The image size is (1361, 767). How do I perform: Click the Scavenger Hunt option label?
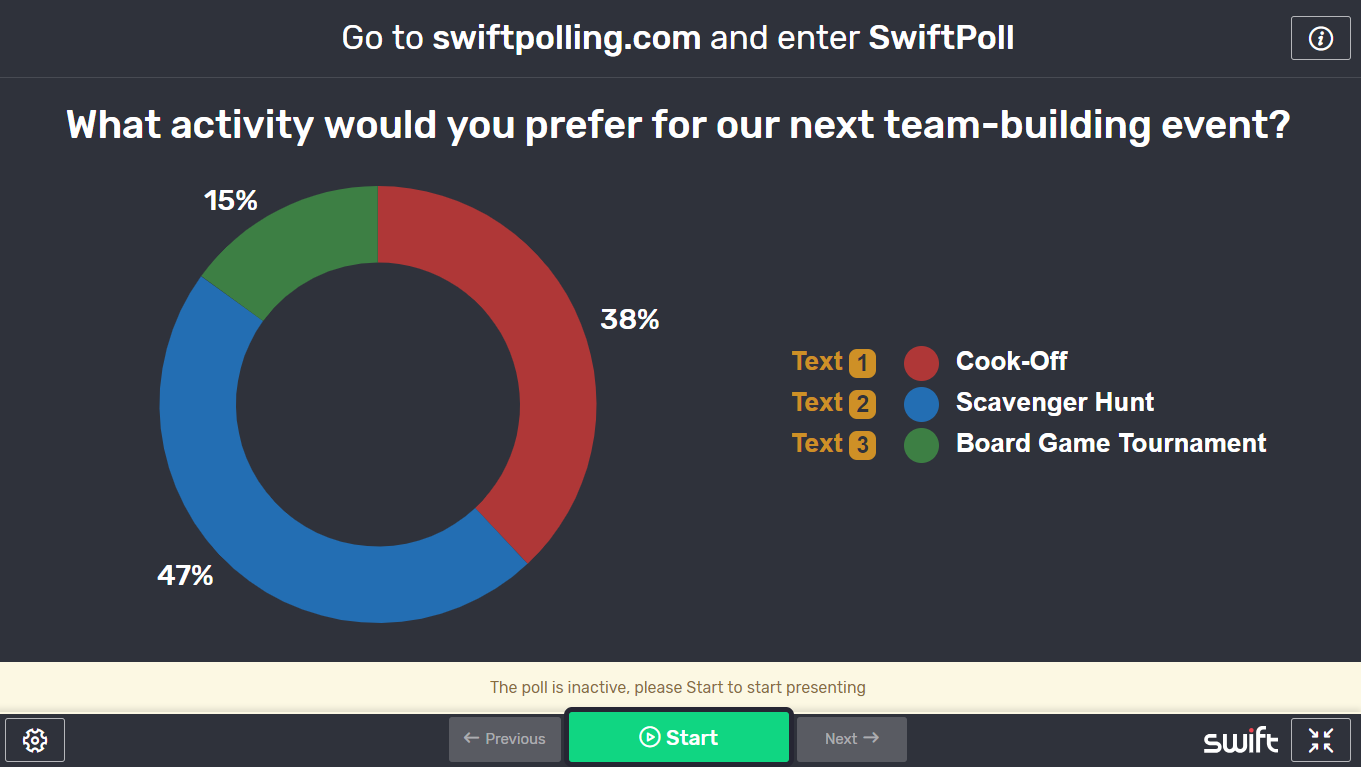tap(1055, 402)
